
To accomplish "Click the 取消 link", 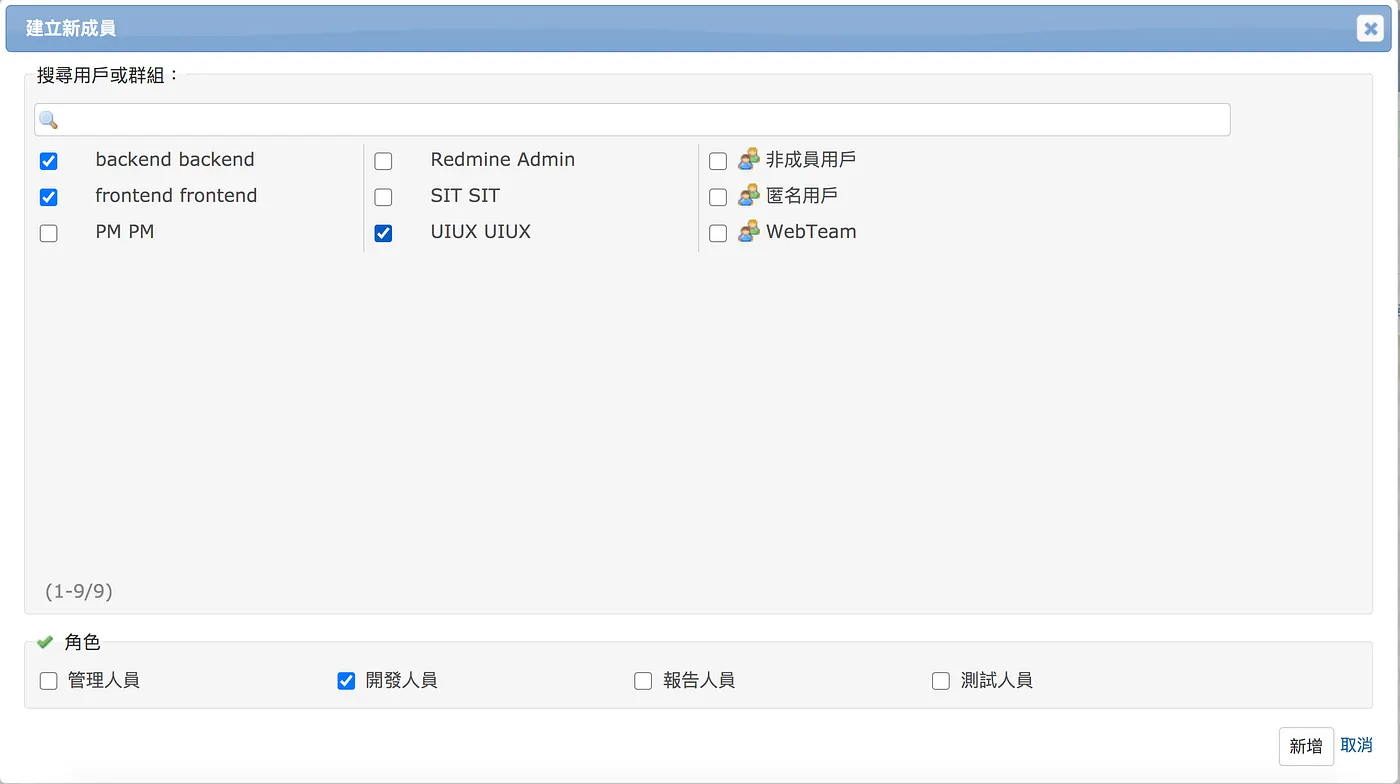I will pyautogui.click(x=1356, y=745).
